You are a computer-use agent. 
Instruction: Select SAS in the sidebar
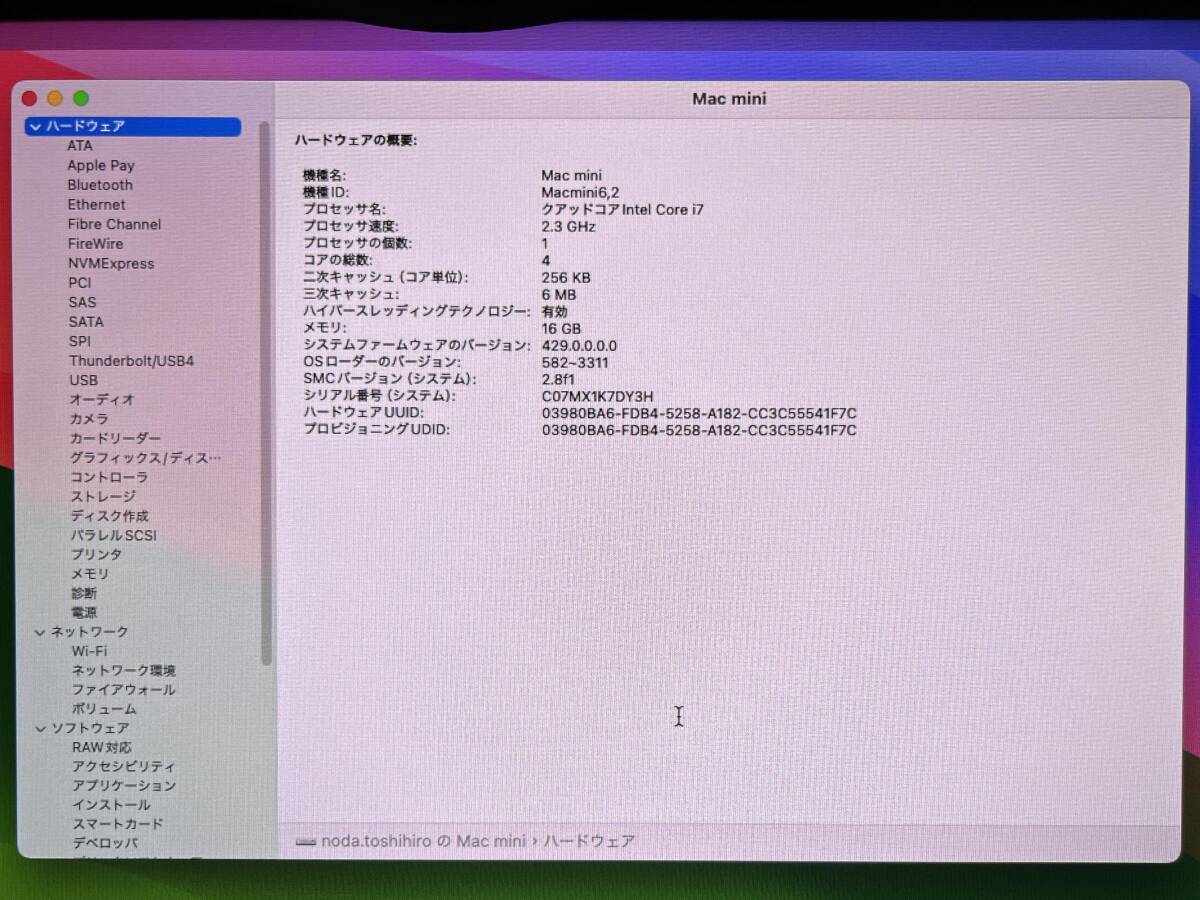coord(83,302)
